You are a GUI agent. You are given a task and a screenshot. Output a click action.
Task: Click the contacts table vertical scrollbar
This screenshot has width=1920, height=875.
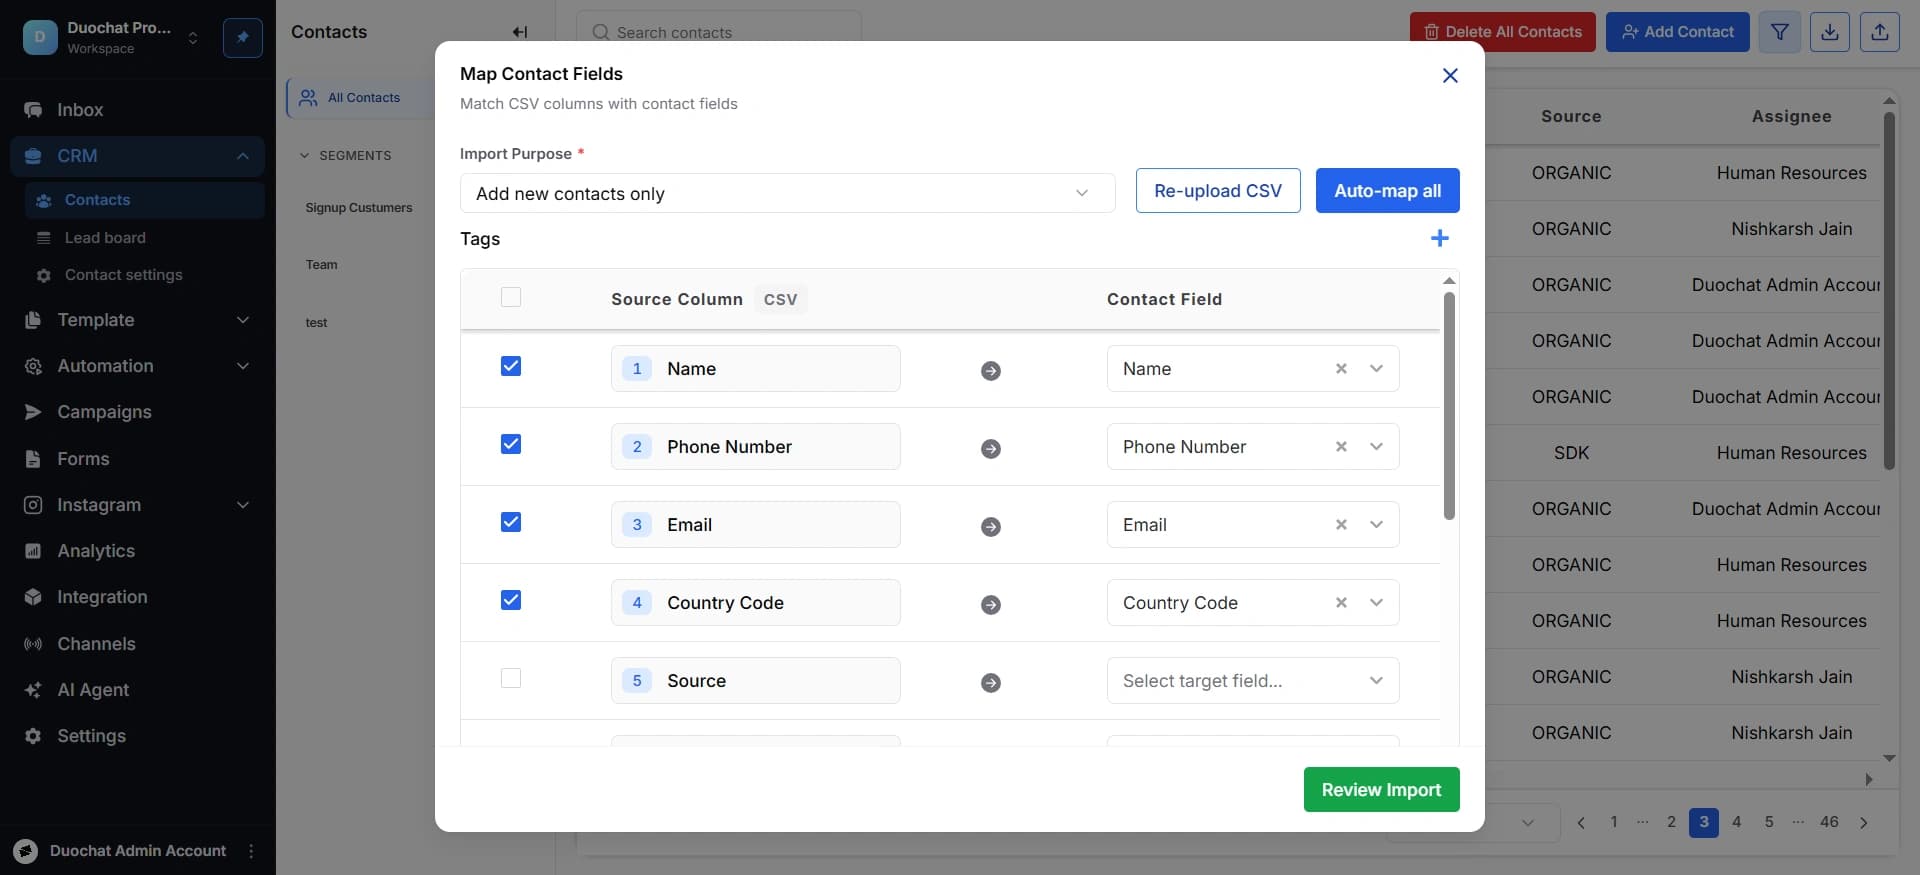tap(1889, 290)
